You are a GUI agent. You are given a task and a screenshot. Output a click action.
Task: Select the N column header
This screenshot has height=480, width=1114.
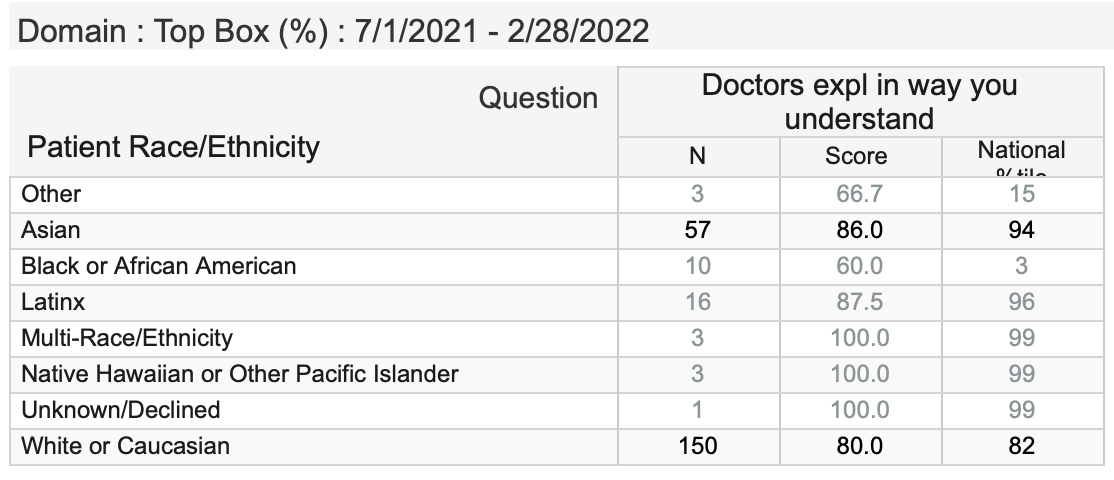point(697,155)
